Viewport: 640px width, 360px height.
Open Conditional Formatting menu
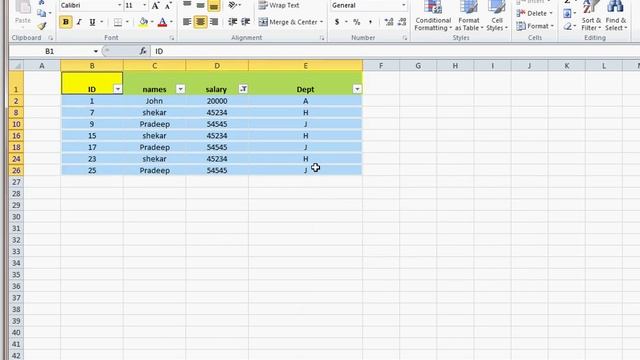[433, 16]
